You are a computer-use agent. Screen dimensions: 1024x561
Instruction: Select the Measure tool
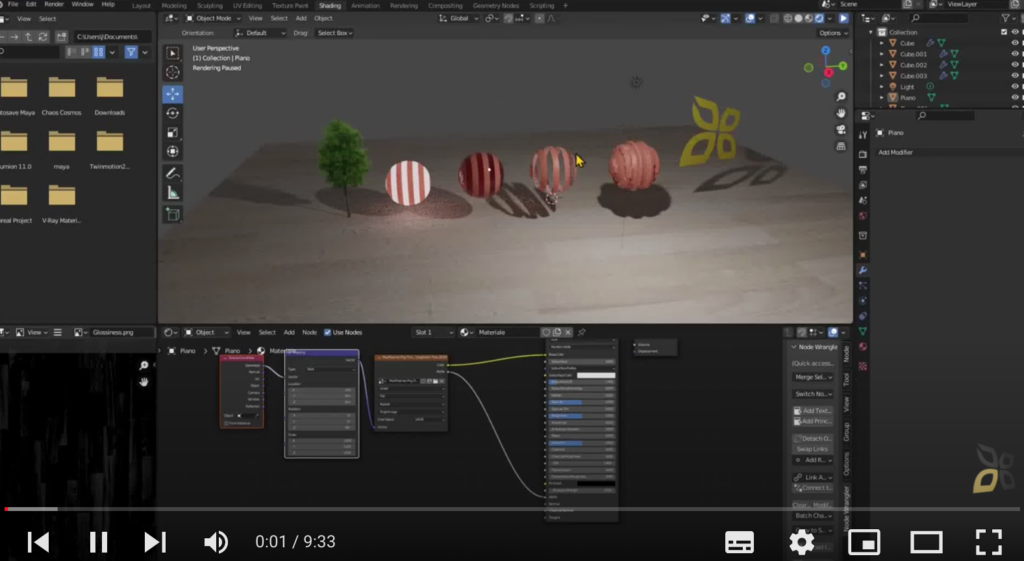[x=172, y=193]
